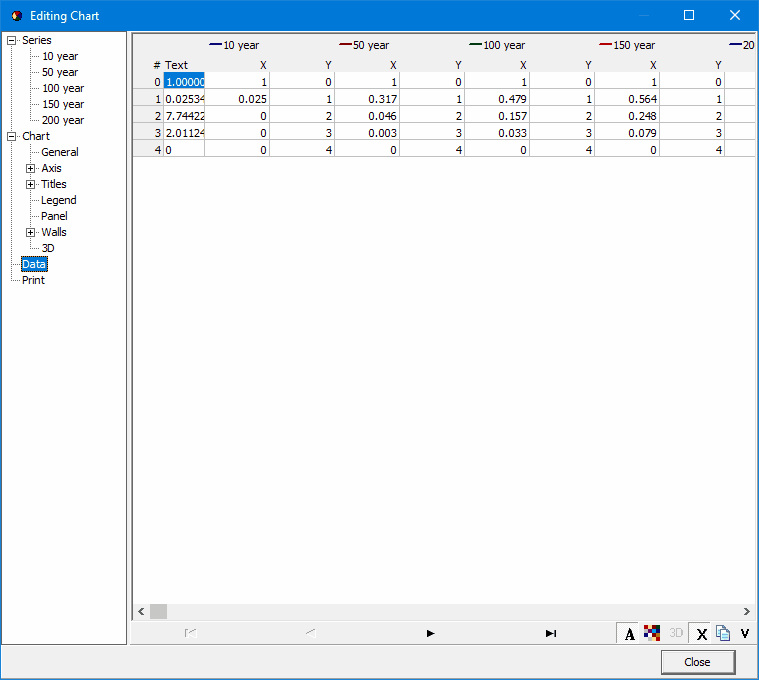This screenshot has height=680, width=759.
Task: Toggle the X values column icon
Action: click(701, 633)
